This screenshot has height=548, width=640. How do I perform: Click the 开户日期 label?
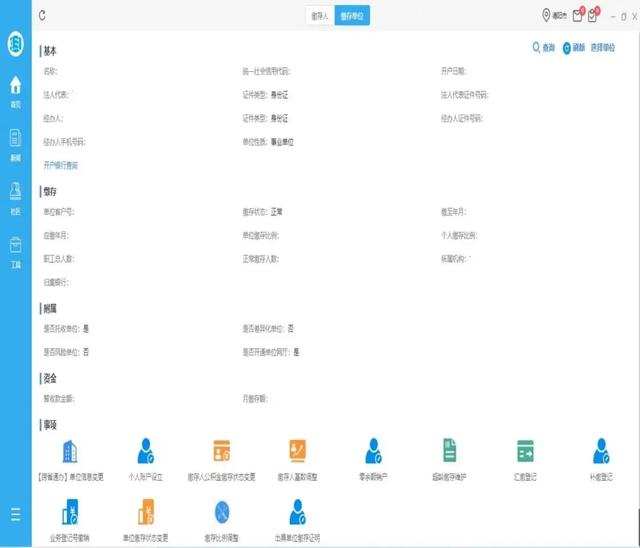click(453, 71)
